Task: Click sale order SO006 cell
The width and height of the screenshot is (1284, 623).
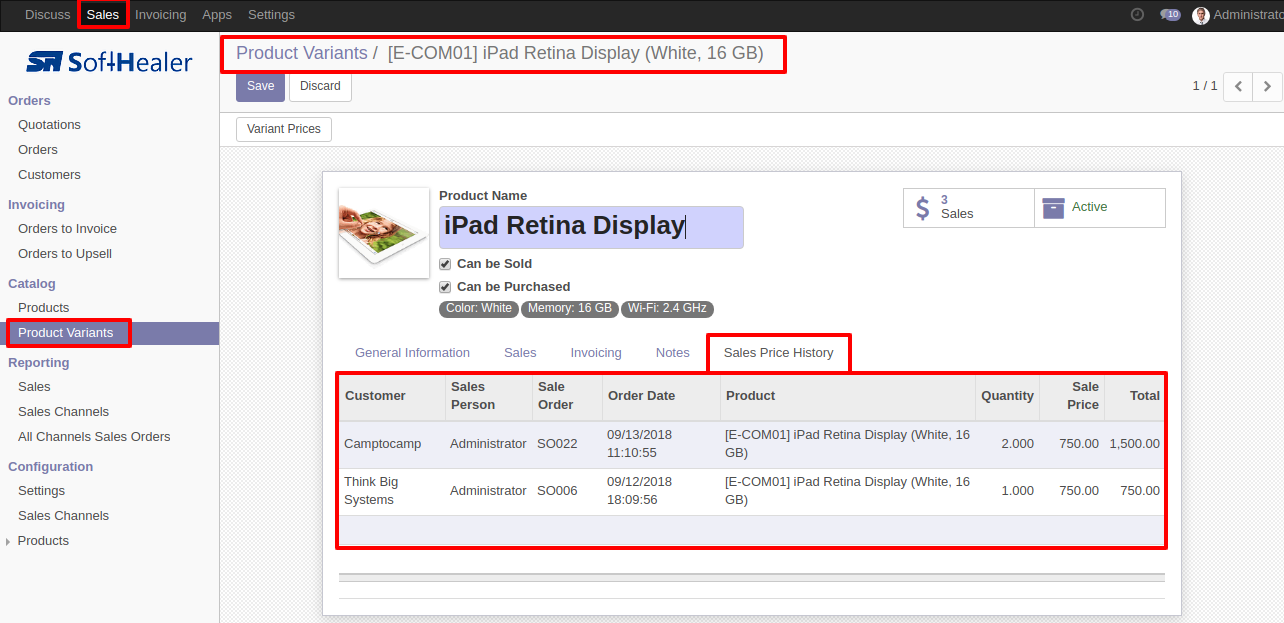Action: pos(567,492)
